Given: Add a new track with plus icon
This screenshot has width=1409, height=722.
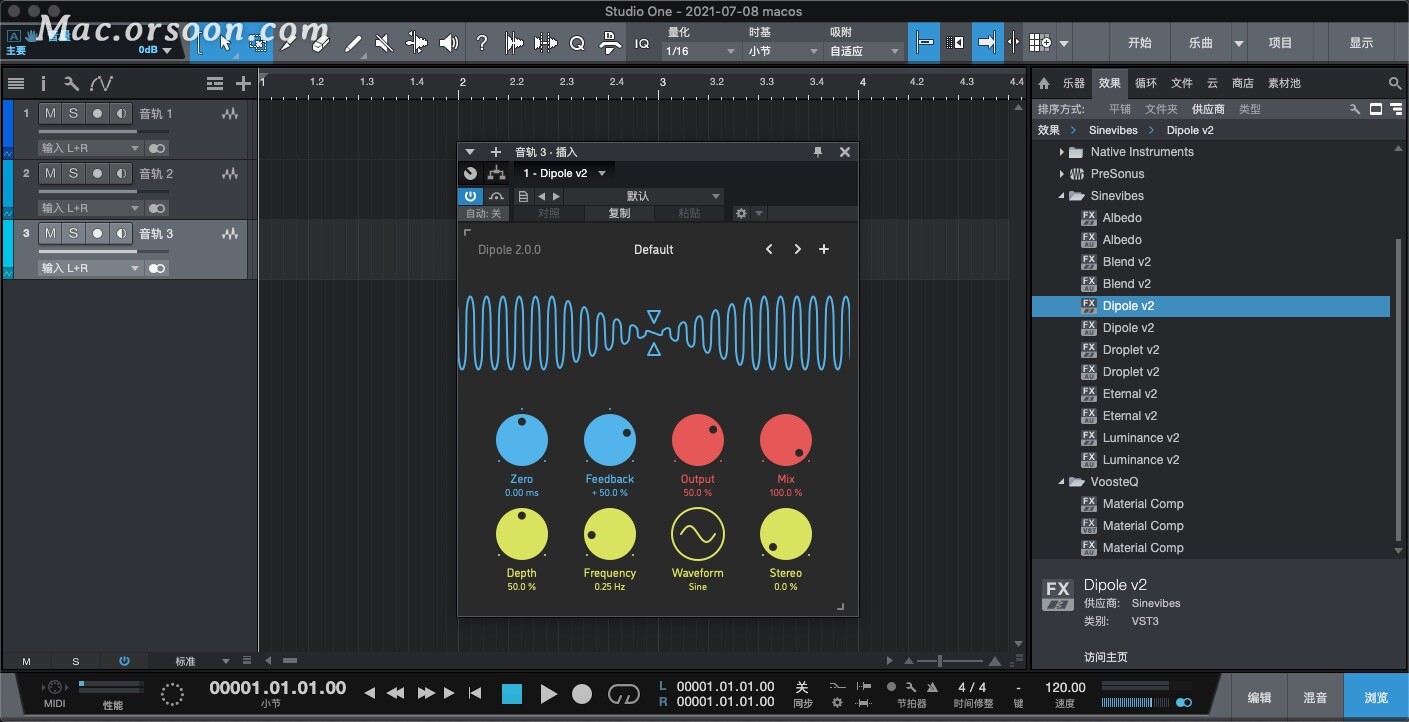Looking at the screenshot, I should coord(243,84).
